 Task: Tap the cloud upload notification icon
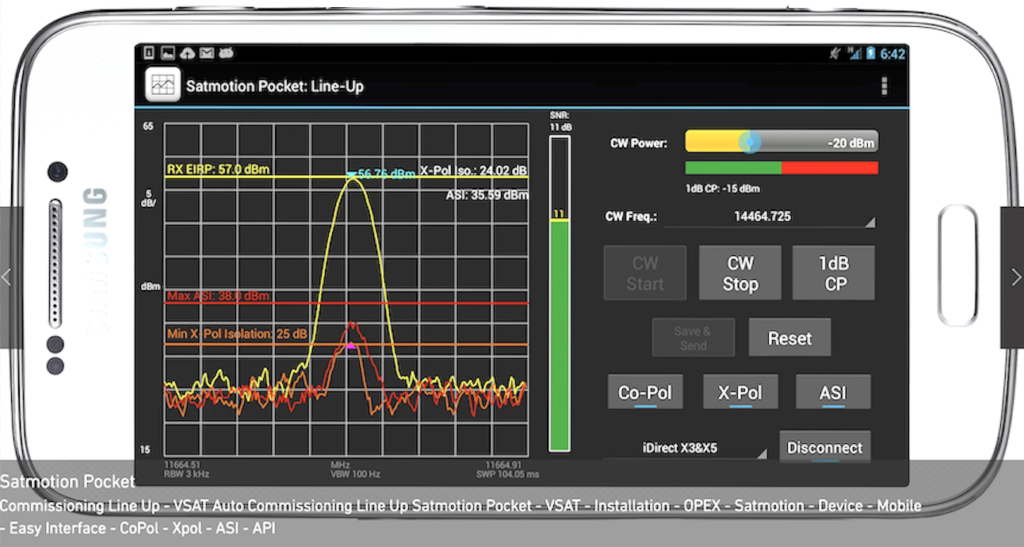(187, 53)
